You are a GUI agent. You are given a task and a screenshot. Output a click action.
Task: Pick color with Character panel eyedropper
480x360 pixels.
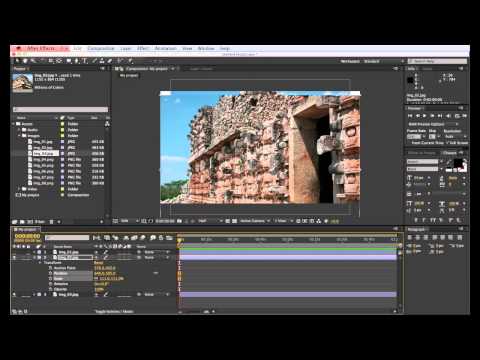(x=450, y=162)
